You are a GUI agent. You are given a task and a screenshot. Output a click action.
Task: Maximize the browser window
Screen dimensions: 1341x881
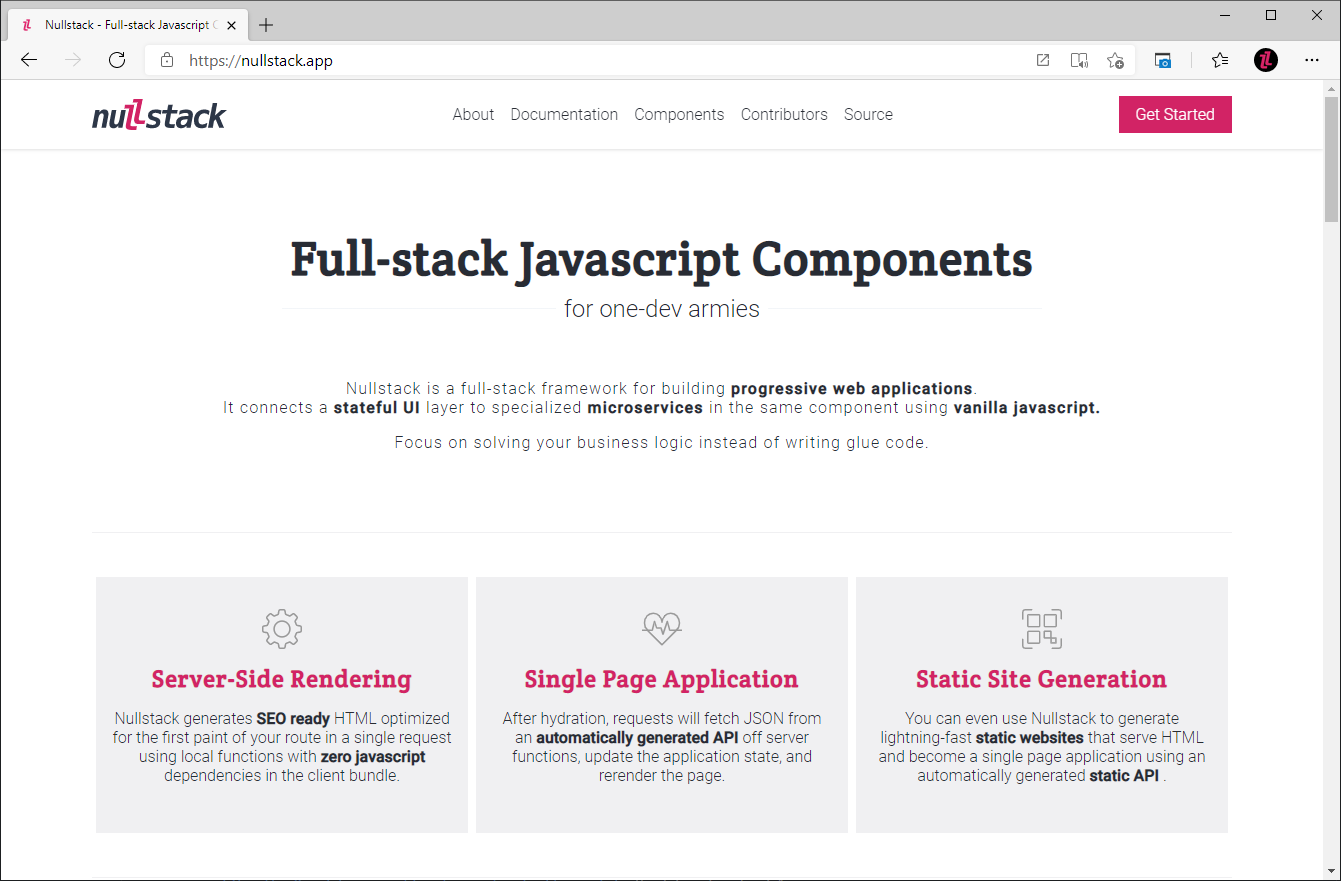tap(1271, 15)
